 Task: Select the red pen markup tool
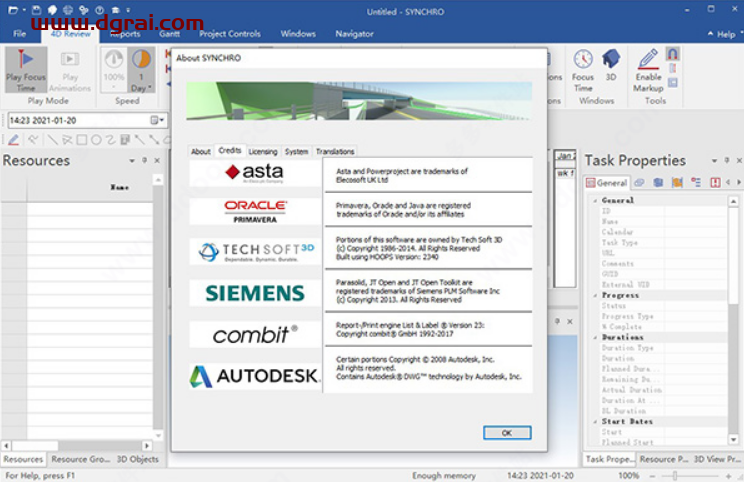point(12,140)
